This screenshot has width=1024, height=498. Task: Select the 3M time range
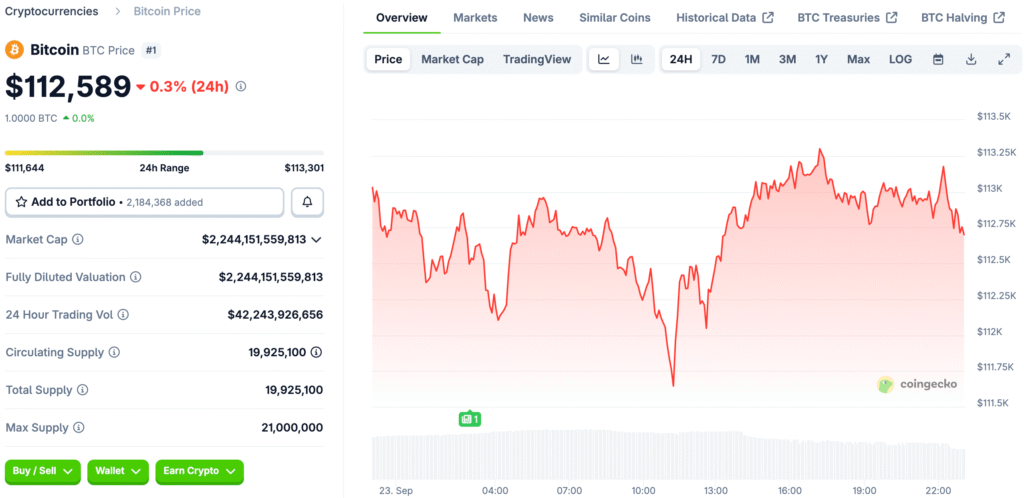point(787,59)
